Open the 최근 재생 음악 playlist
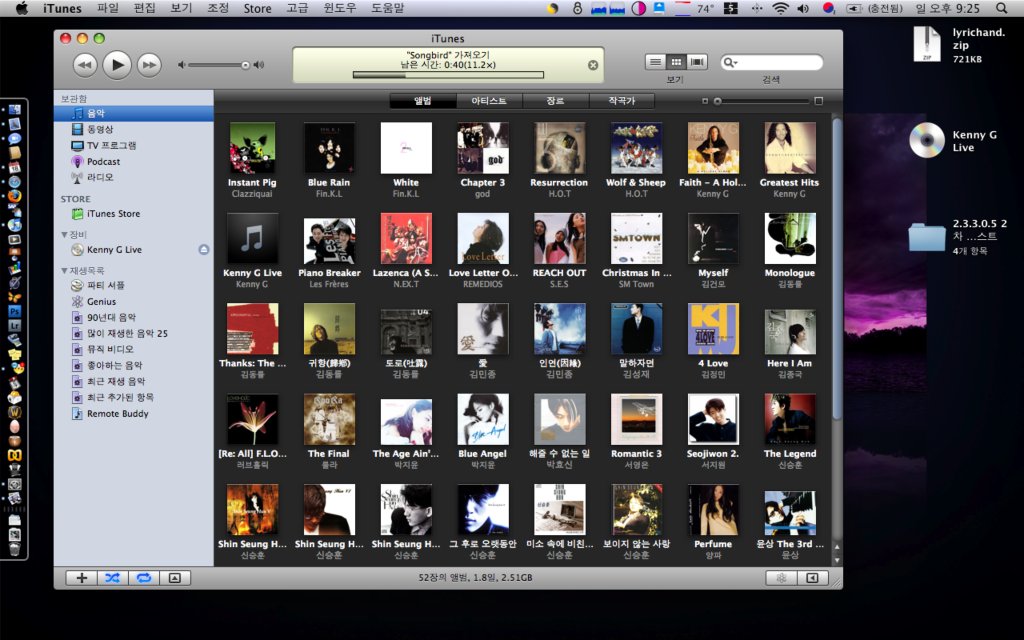1024x640 pixels. coord(133,381)
